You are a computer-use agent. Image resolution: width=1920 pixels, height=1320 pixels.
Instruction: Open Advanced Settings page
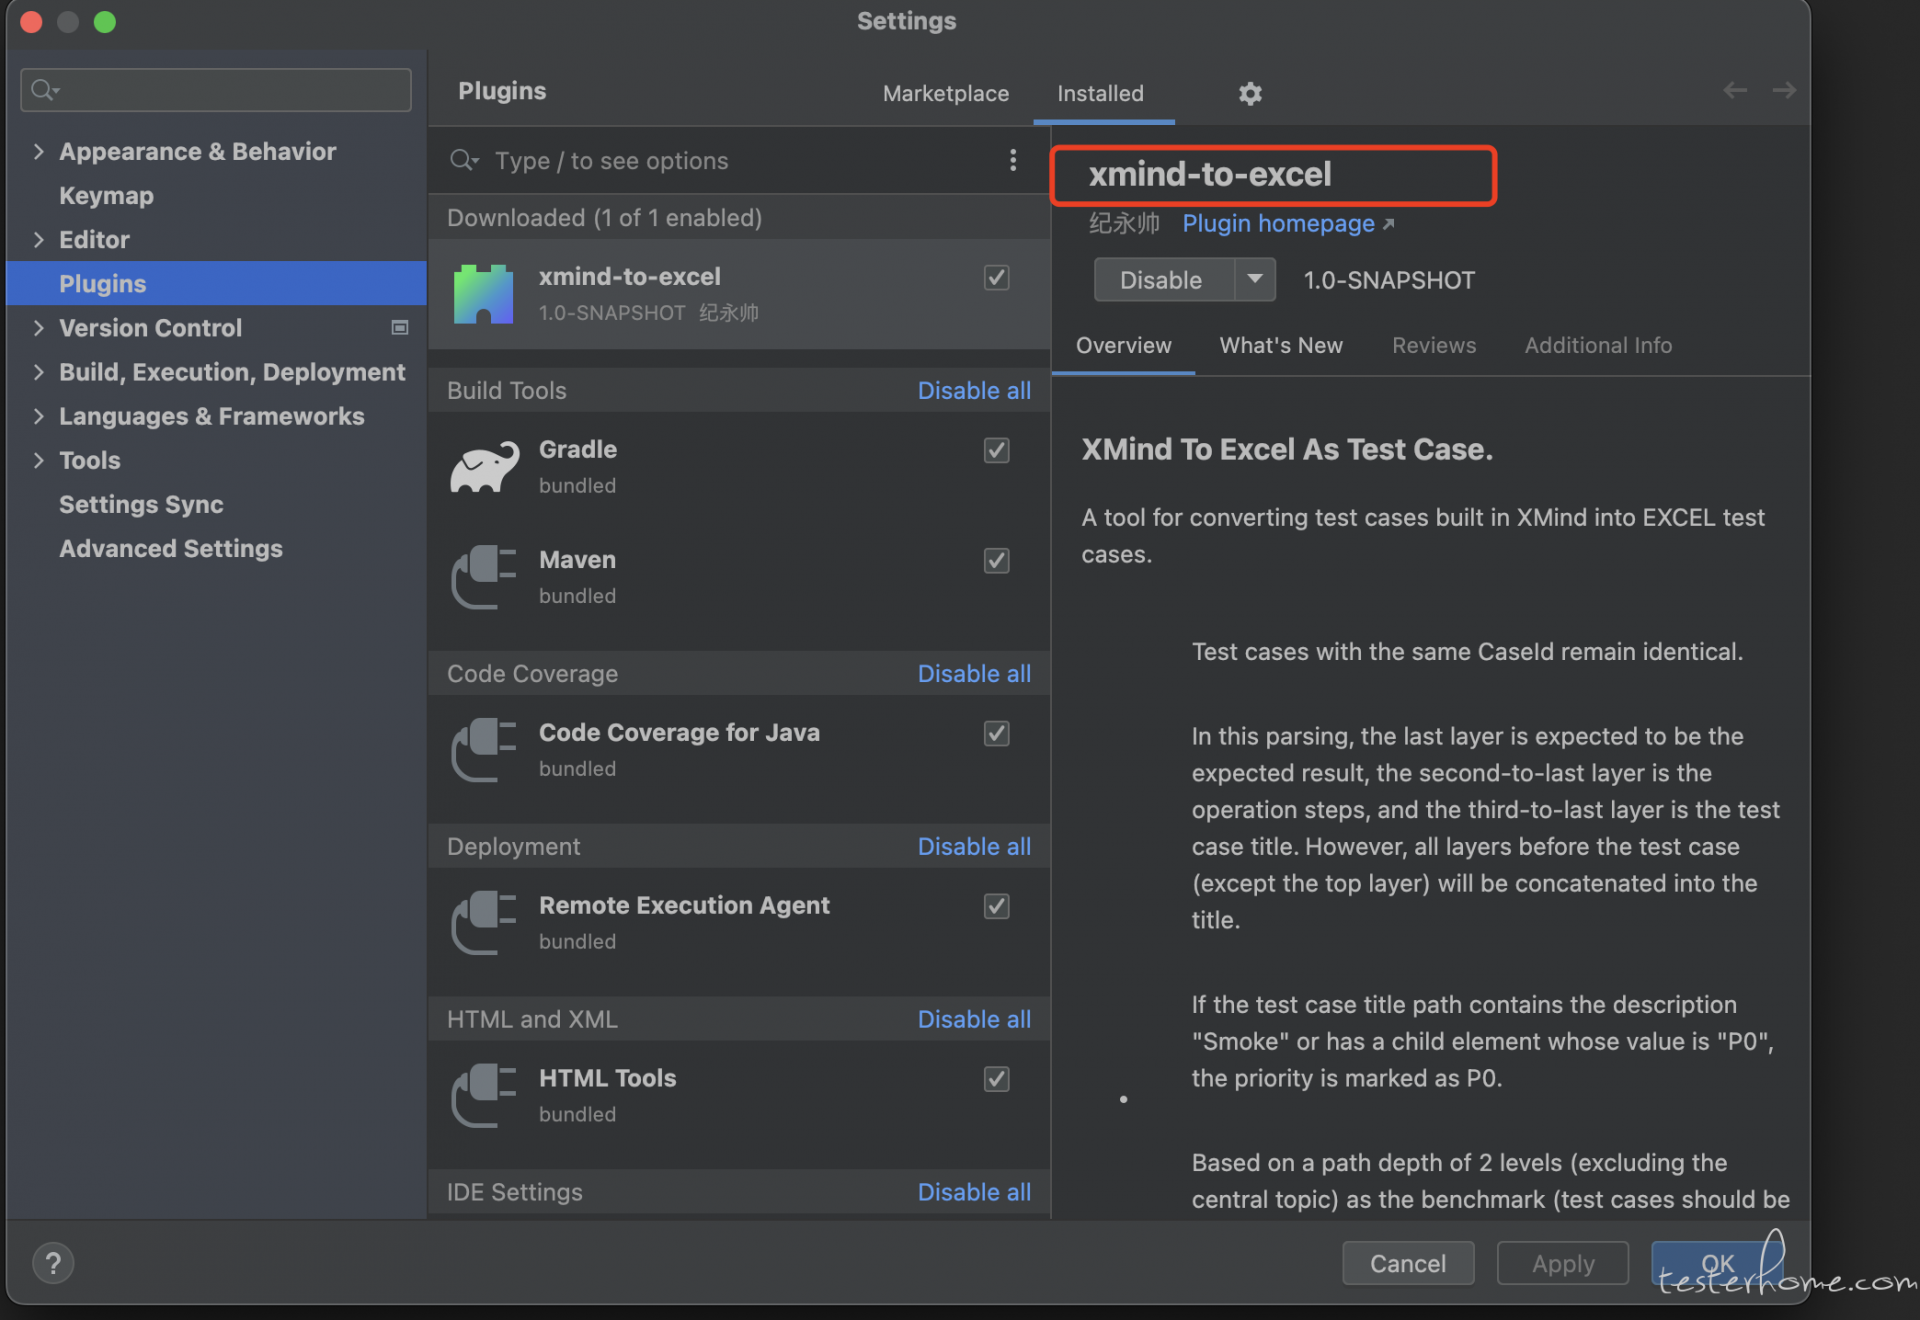pos(171,549)
